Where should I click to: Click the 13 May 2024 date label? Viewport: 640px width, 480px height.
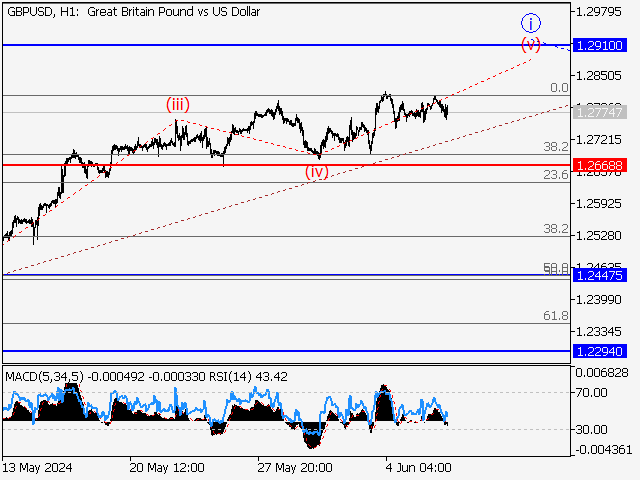click(37, 467)
